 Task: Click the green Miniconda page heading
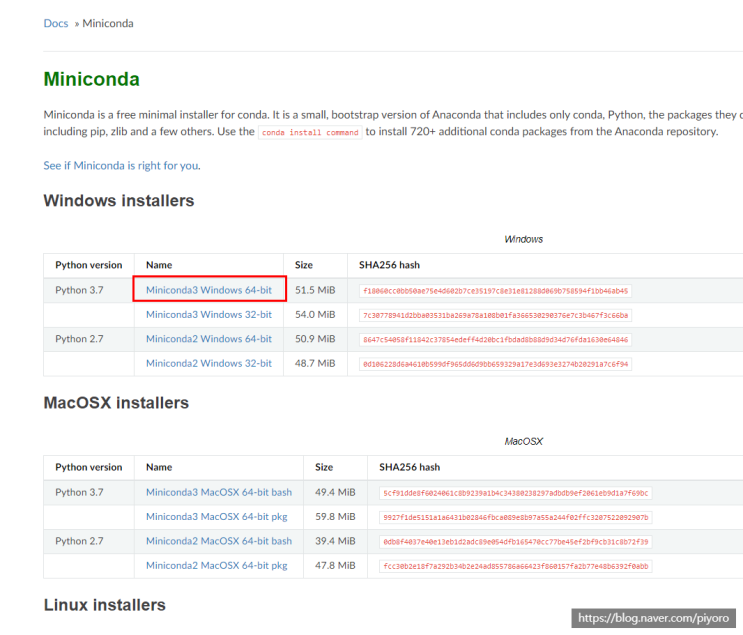[x=91, y=79]
